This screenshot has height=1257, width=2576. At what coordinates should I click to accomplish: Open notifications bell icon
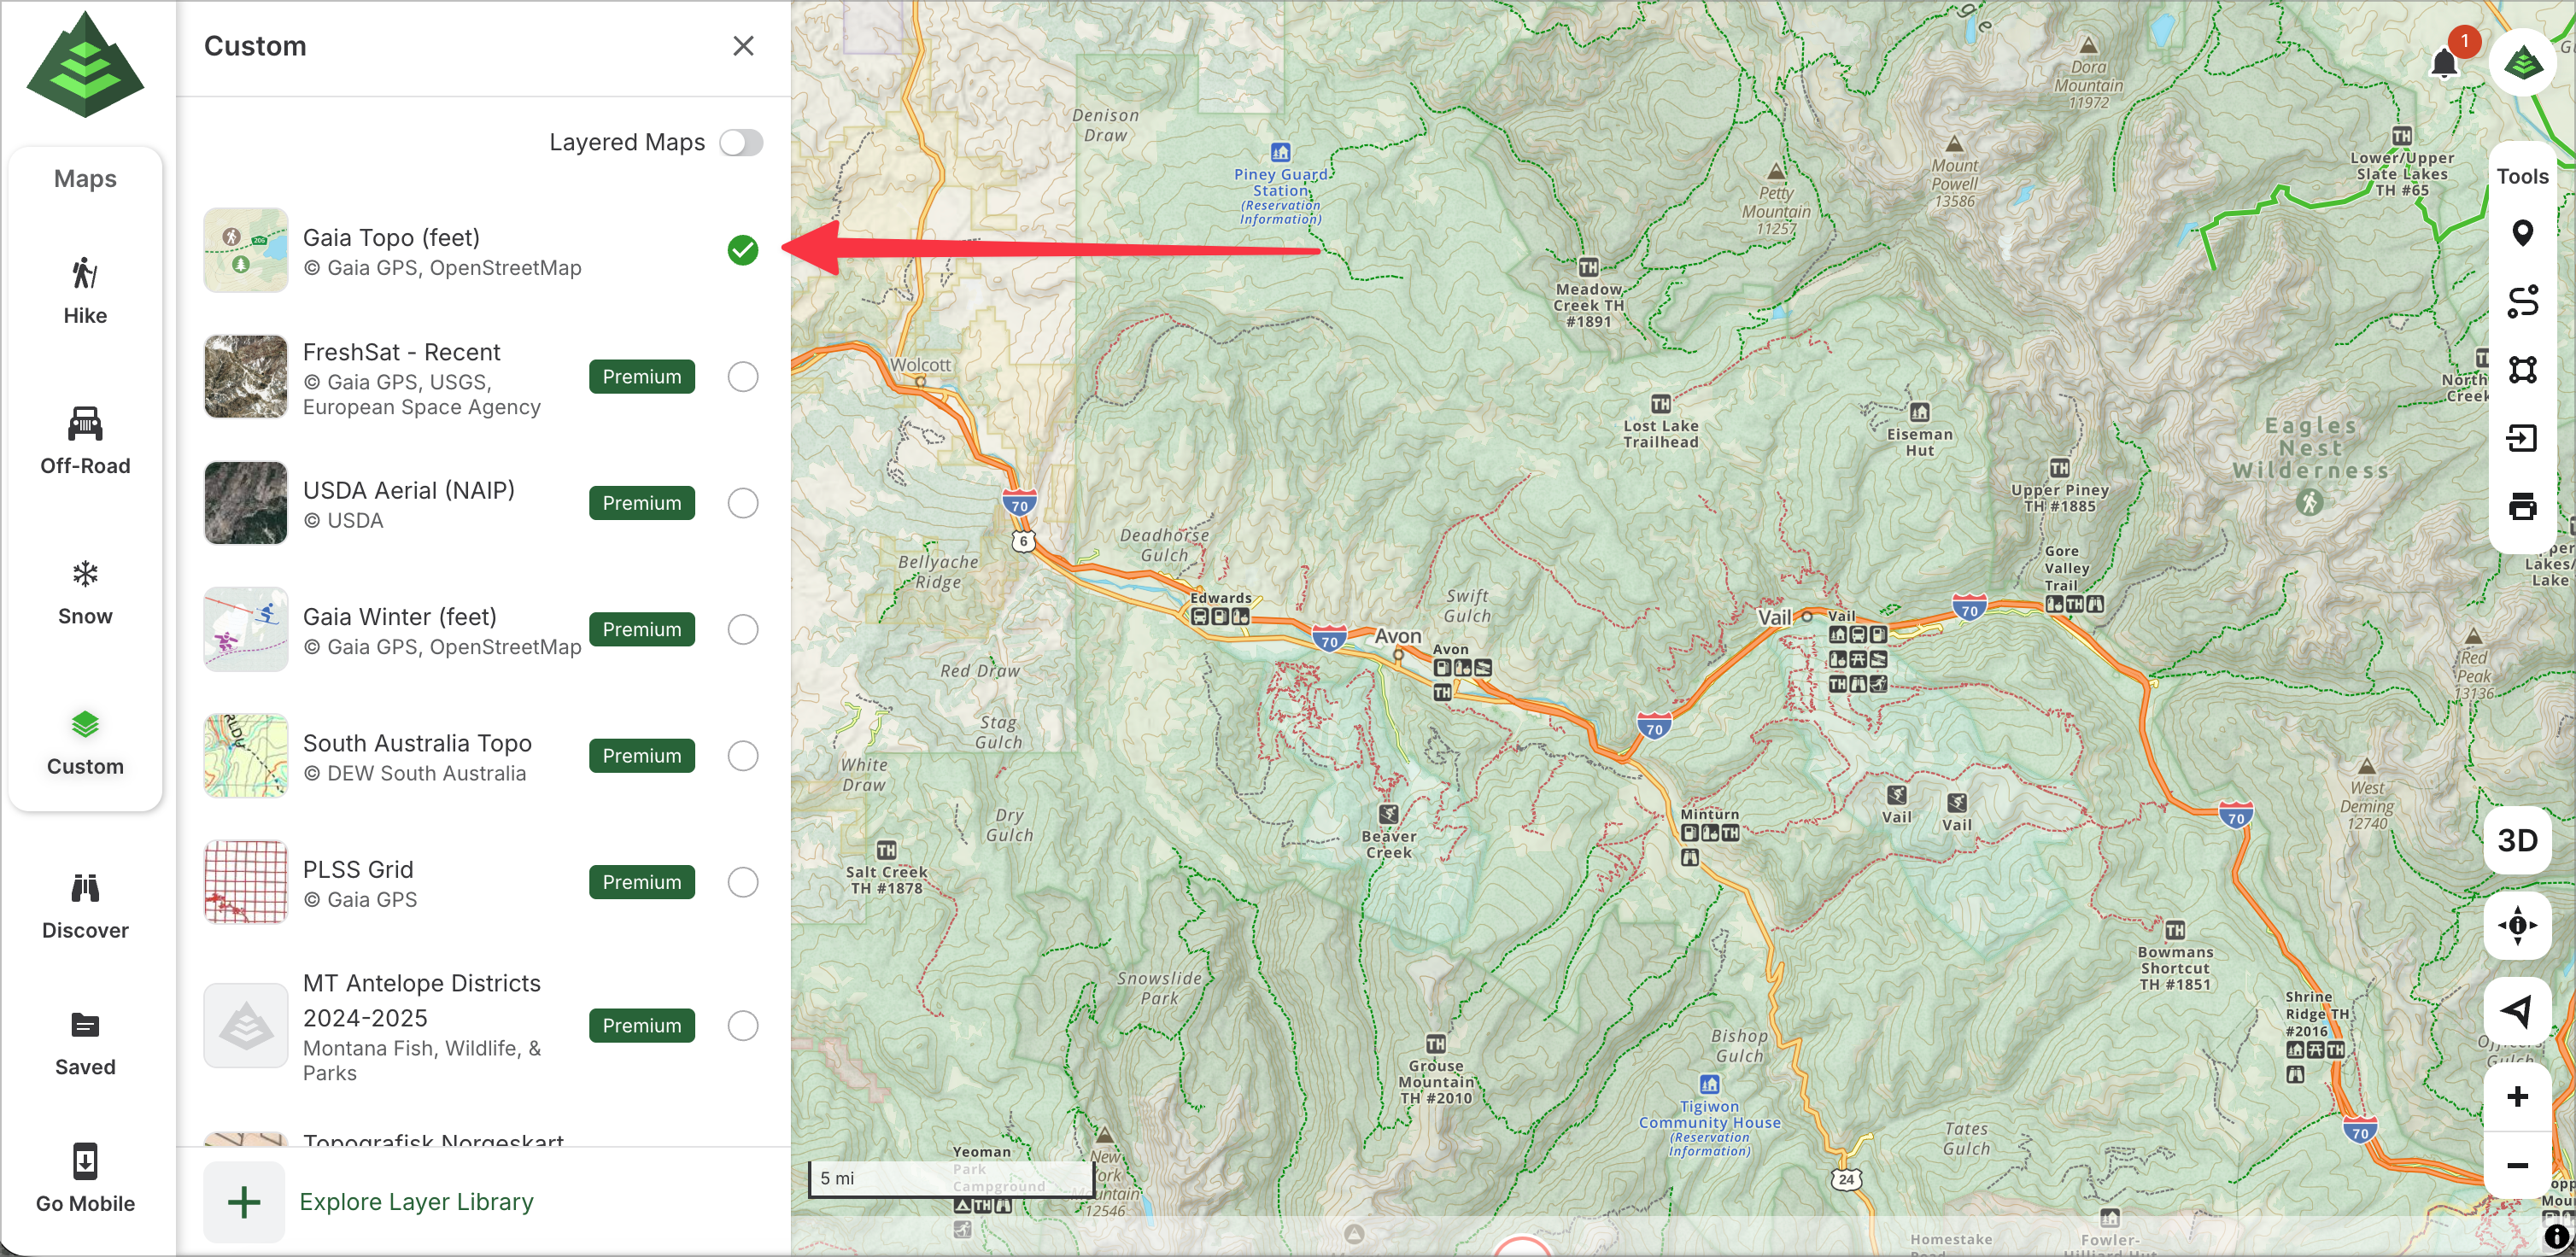pyautogui.click(x=2444, y=64)
